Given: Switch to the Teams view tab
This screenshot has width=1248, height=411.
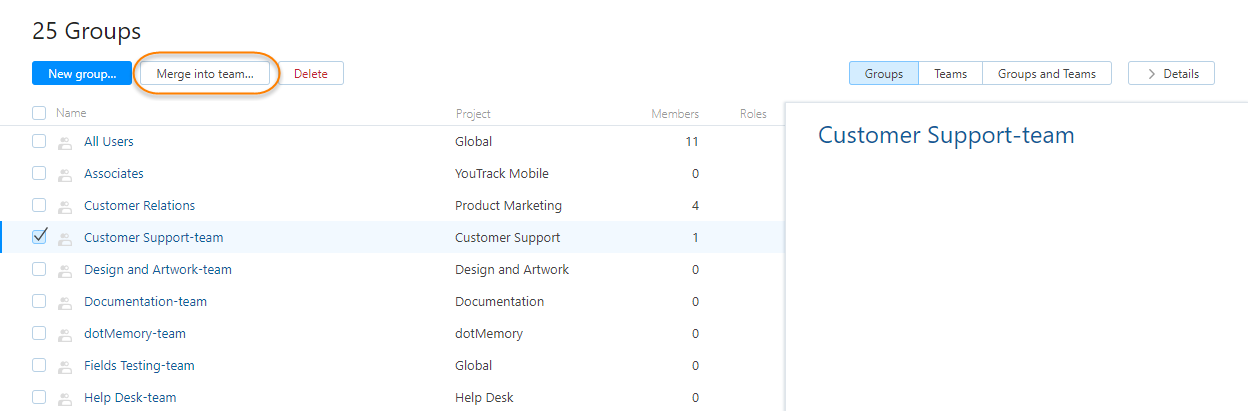Looking at the screenshot, I should pos(950,73).
